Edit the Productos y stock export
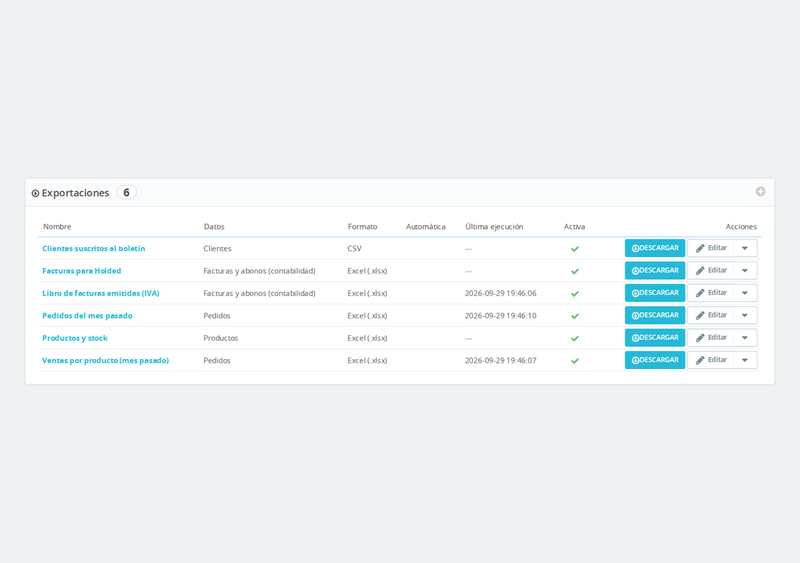Screen dimensions: 800x563 pyautogui.click(x=711, y=338)
